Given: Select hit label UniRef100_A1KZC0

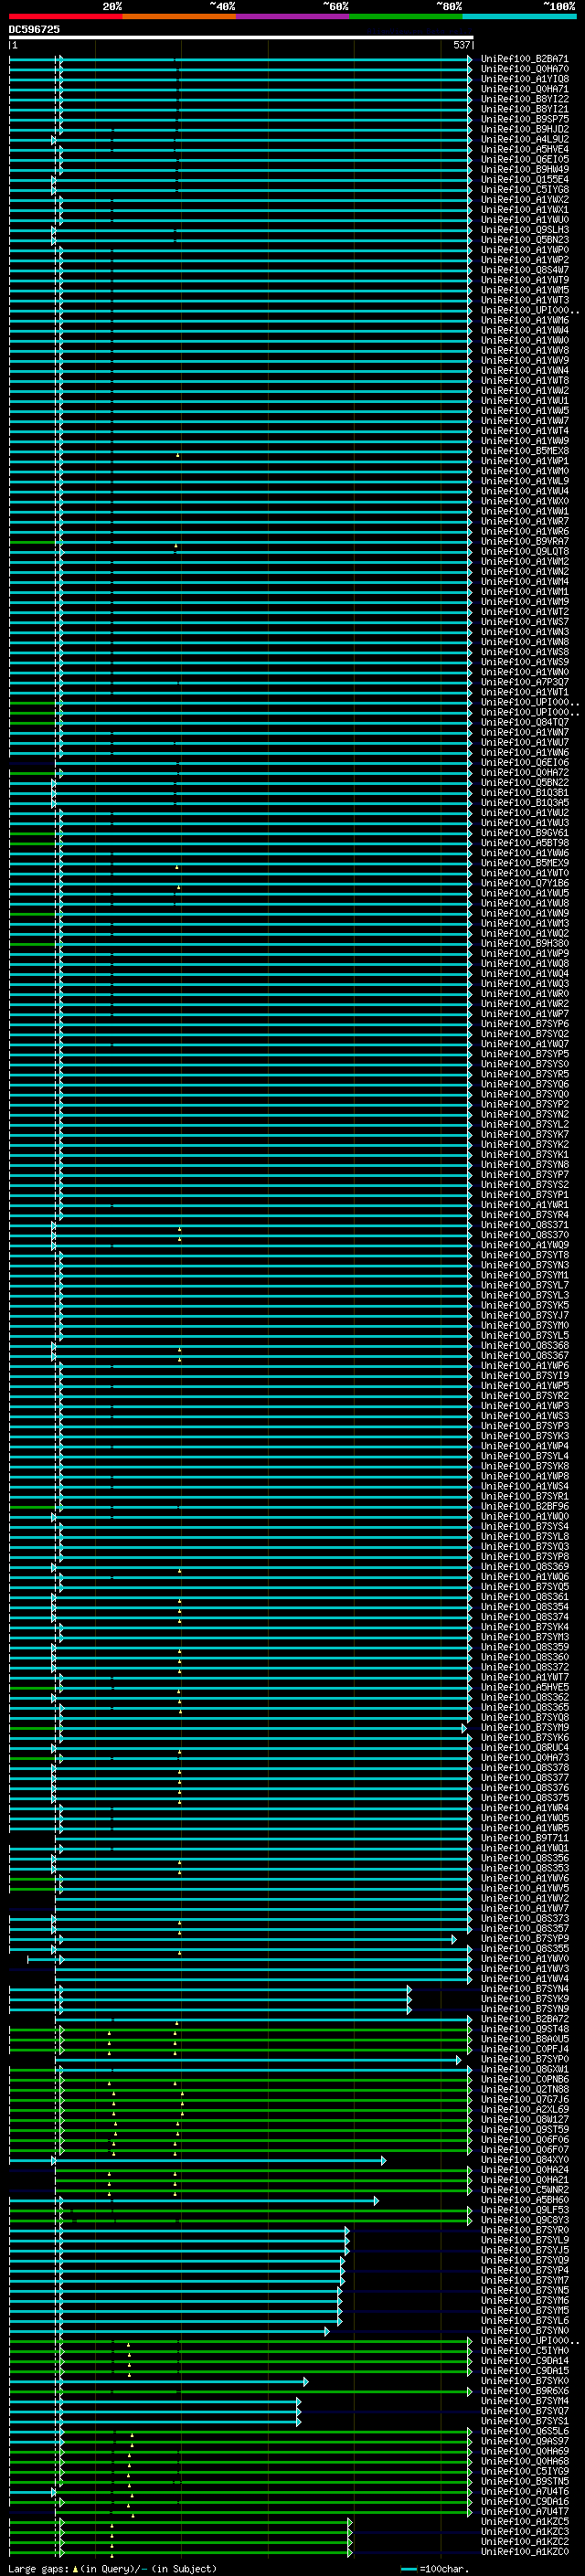Looking at the screenshot, I should click(x=525, y=2552).
